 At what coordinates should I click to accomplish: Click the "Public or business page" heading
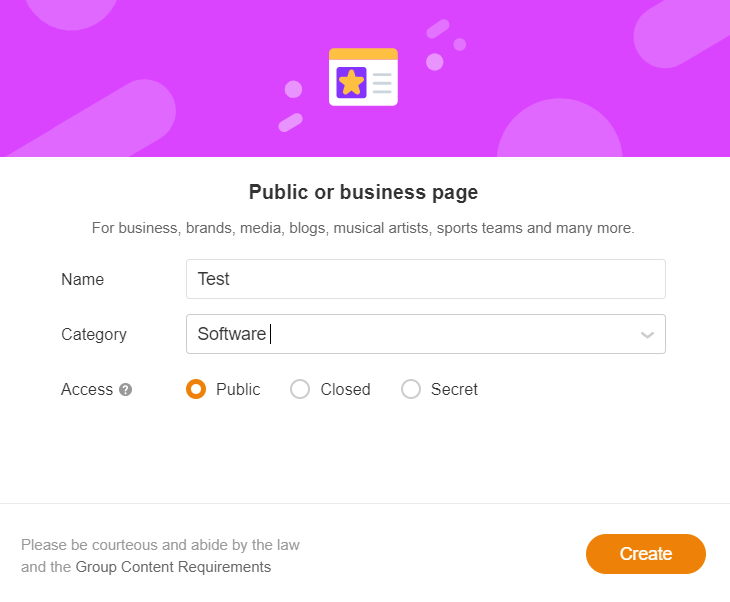tap(363, 192)
